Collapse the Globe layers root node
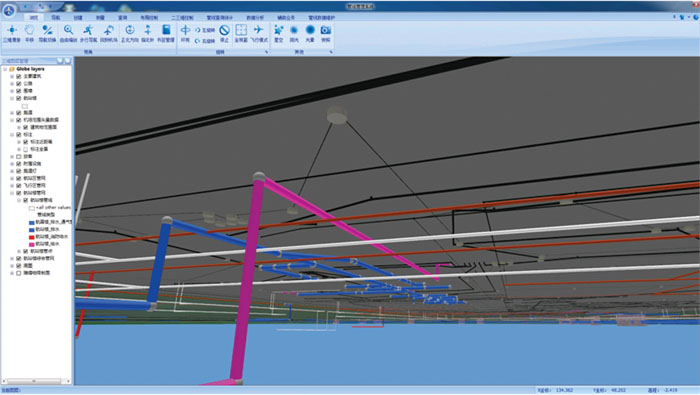The height and width of the screenshot is (395, 700). pyautogui.click(x=5, y=69)
